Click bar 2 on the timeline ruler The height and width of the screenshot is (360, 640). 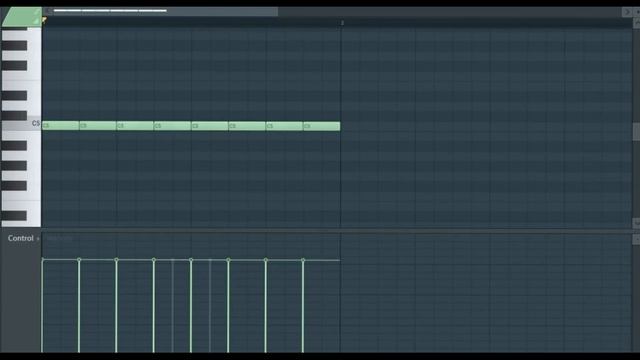[342, 23]
